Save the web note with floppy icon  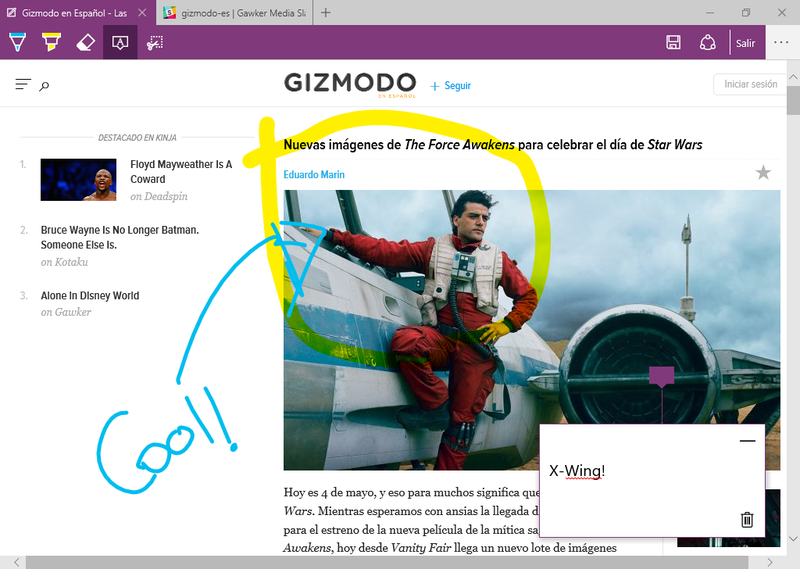click(673, 42)
